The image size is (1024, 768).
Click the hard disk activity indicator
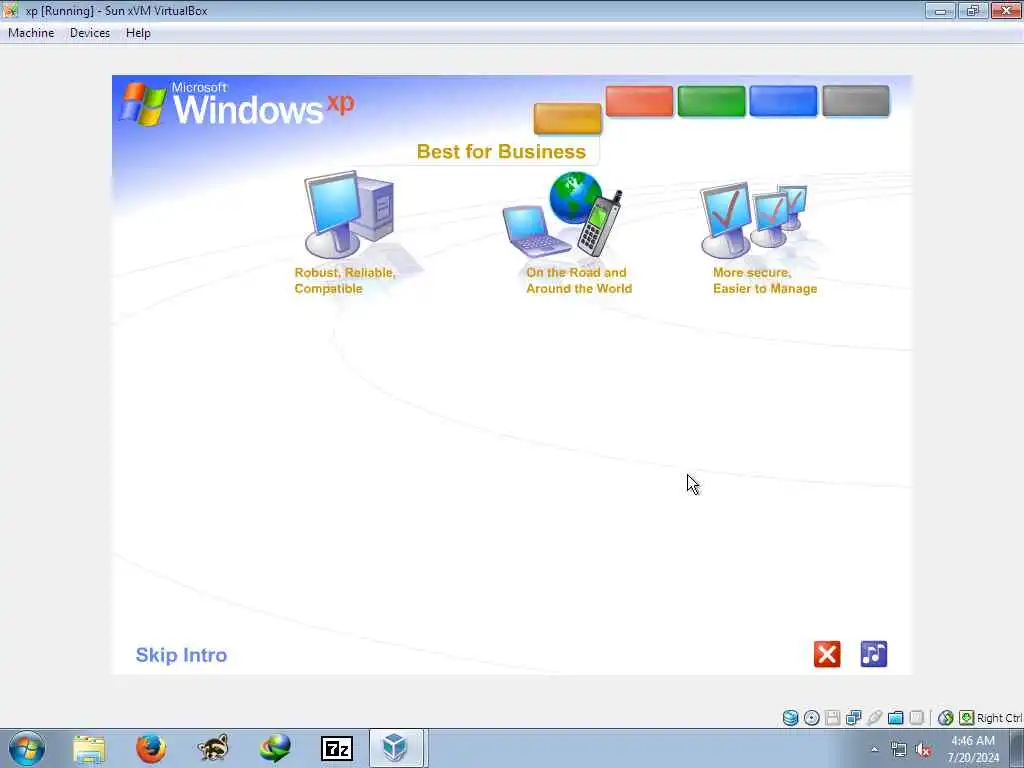click(790, 718)
